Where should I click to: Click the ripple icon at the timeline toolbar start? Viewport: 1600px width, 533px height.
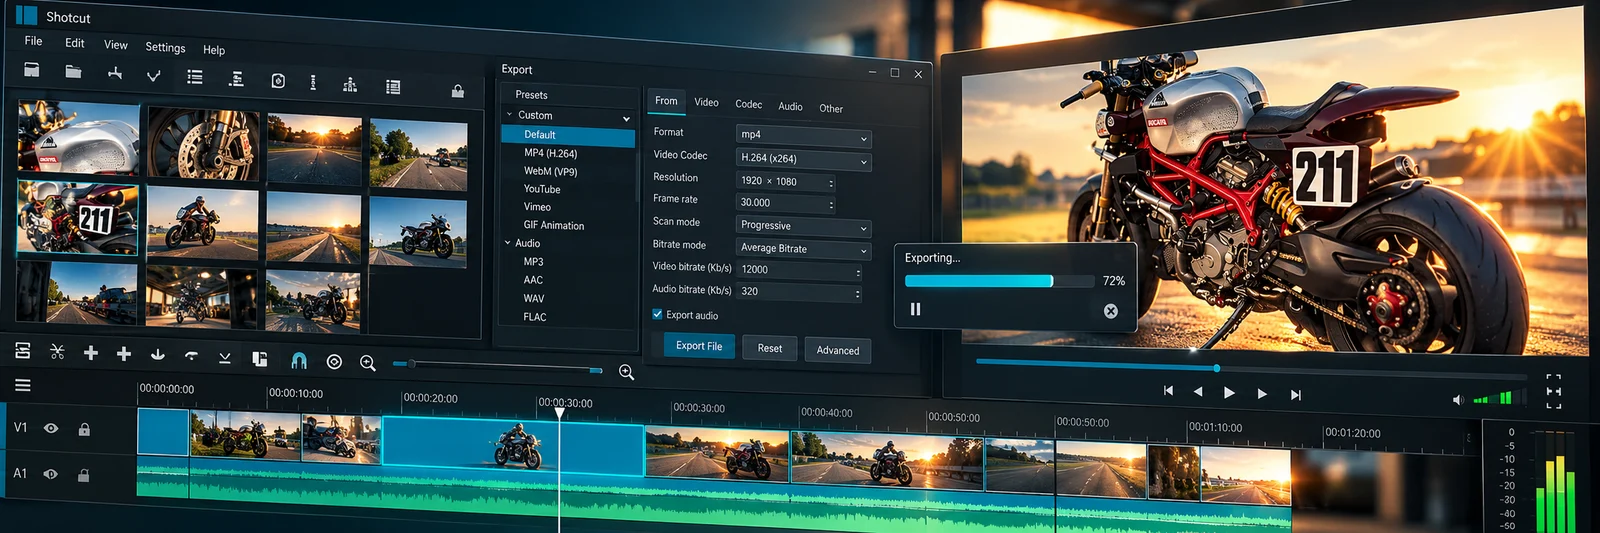[x=23, y=350]
